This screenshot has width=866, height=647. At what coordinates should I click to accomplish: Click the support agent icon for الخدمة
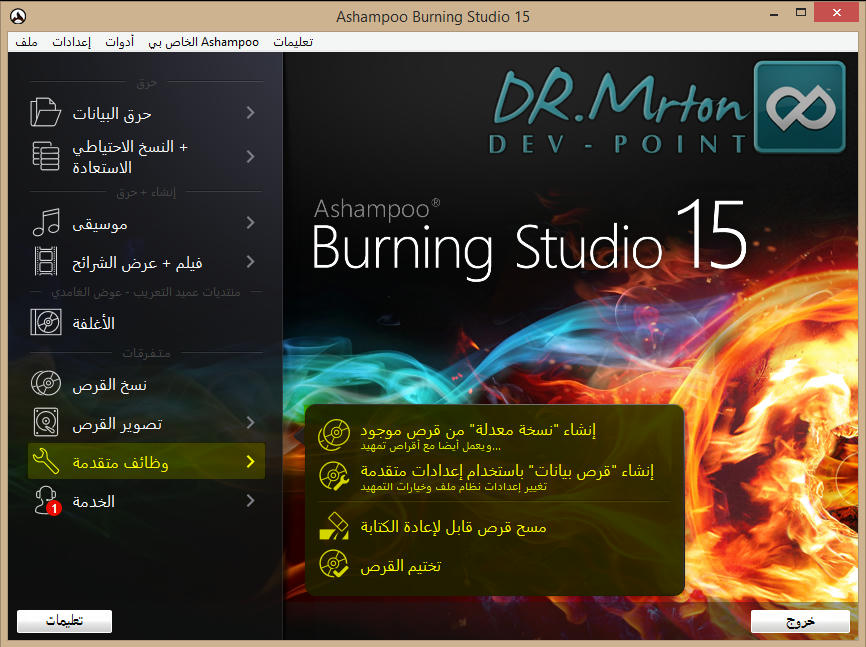(x=45, y=500)
